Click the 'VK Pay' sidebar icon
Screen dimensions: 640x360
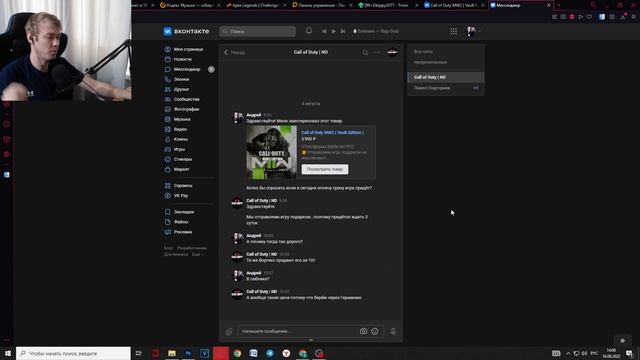167,196
